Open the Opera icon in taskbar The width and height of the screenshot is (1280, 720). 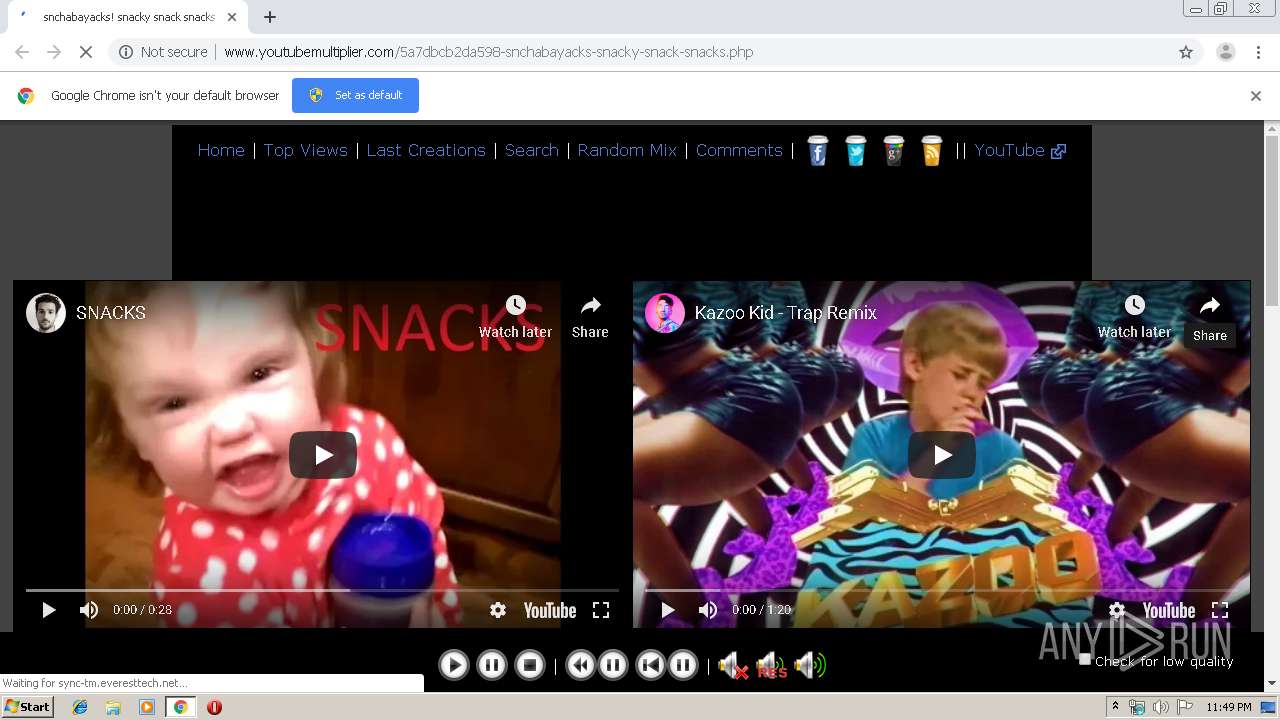(x=214, y=707)
